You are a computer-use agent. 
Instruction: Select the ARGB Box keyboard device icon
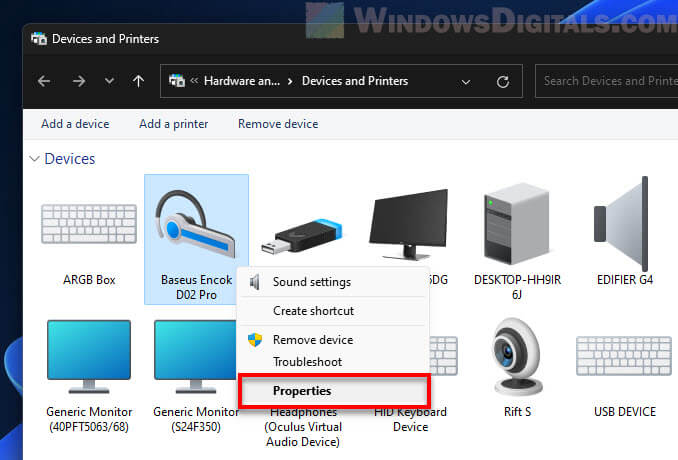click(x=89, y=224)
